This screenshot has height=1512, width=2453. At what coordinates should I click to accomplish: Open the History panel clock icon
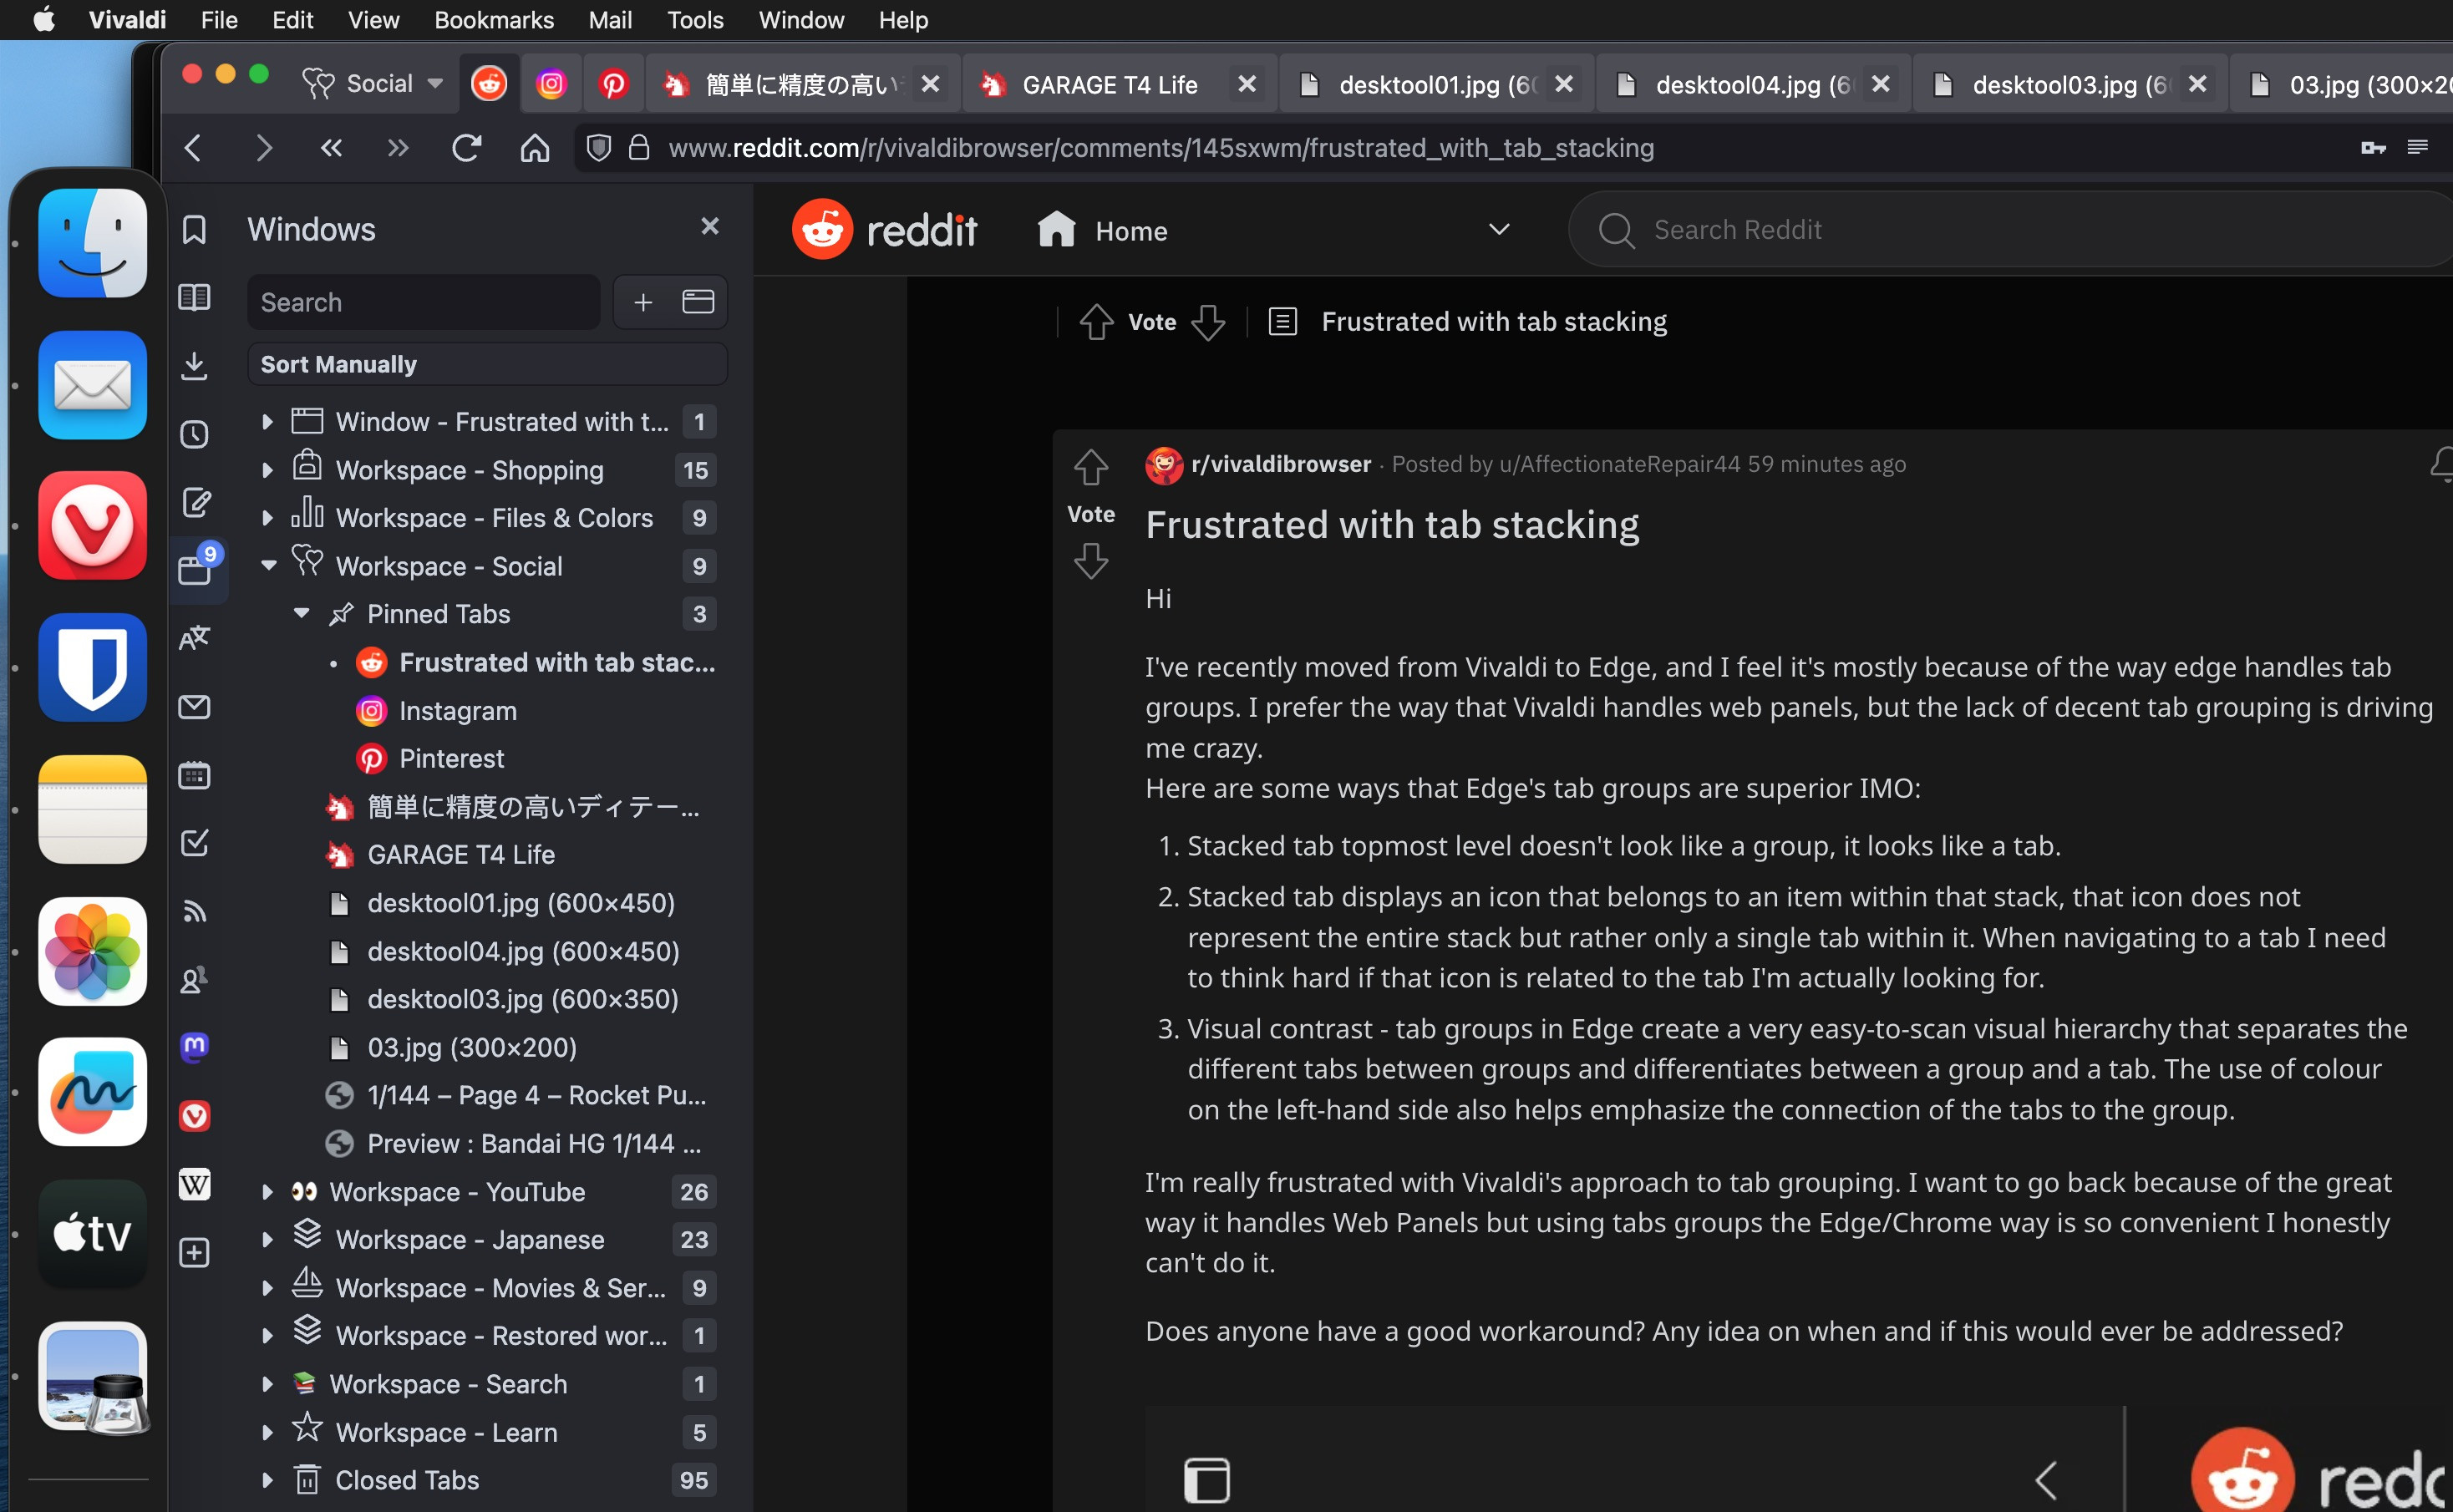click(x=194, y=434)
